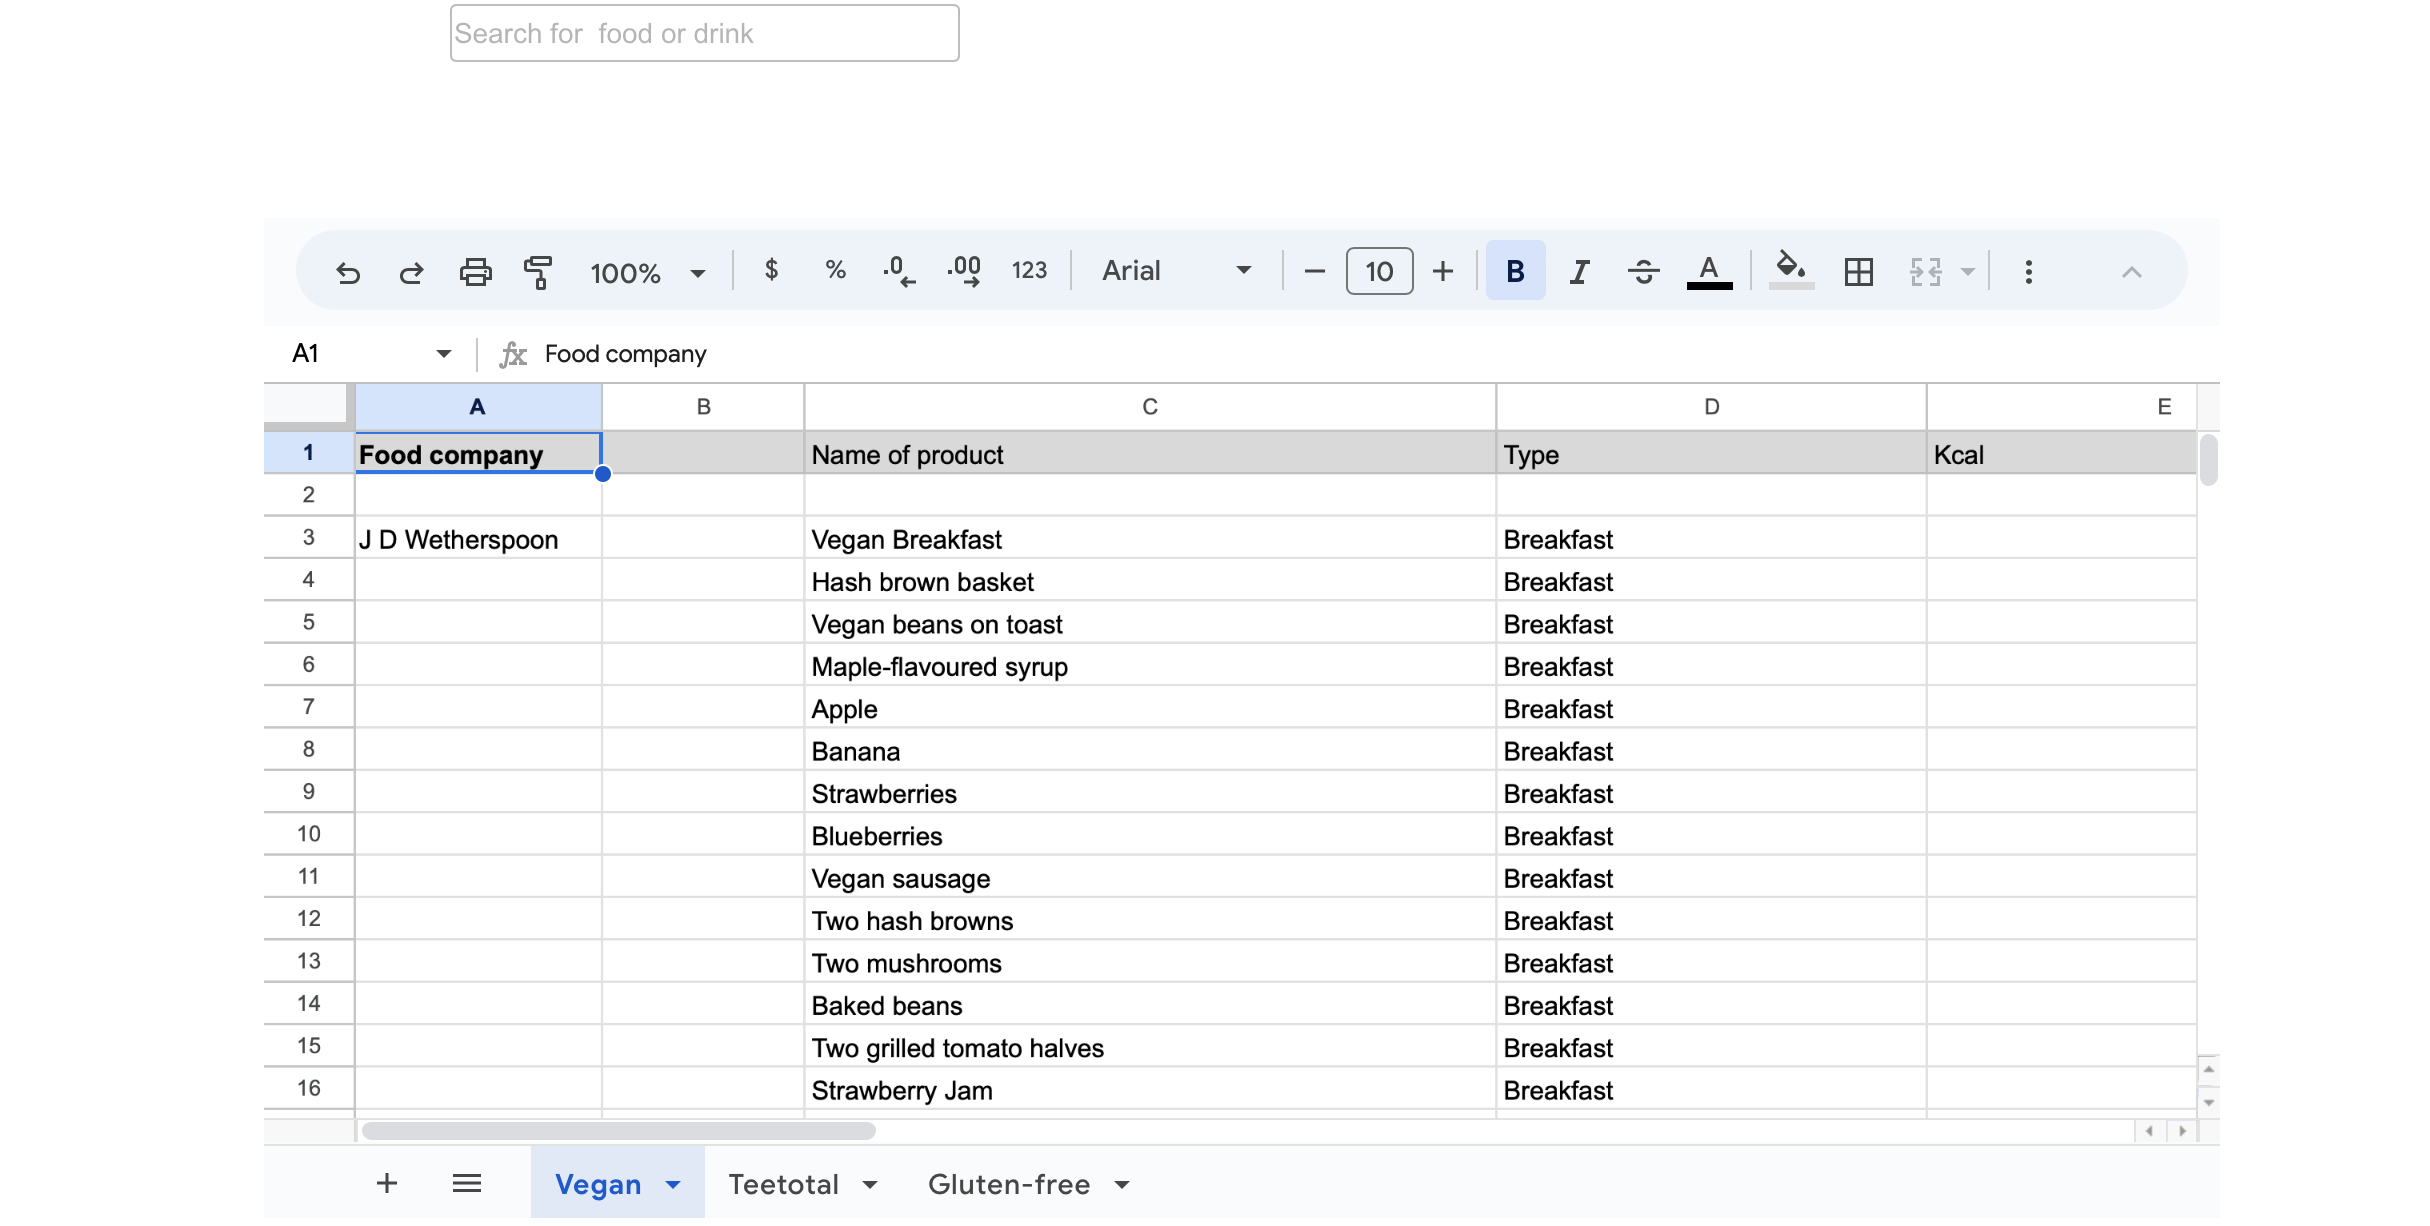Open the All sheets list icon
Viewport: 2430px width, 1226px height.
click(467, 1184)
